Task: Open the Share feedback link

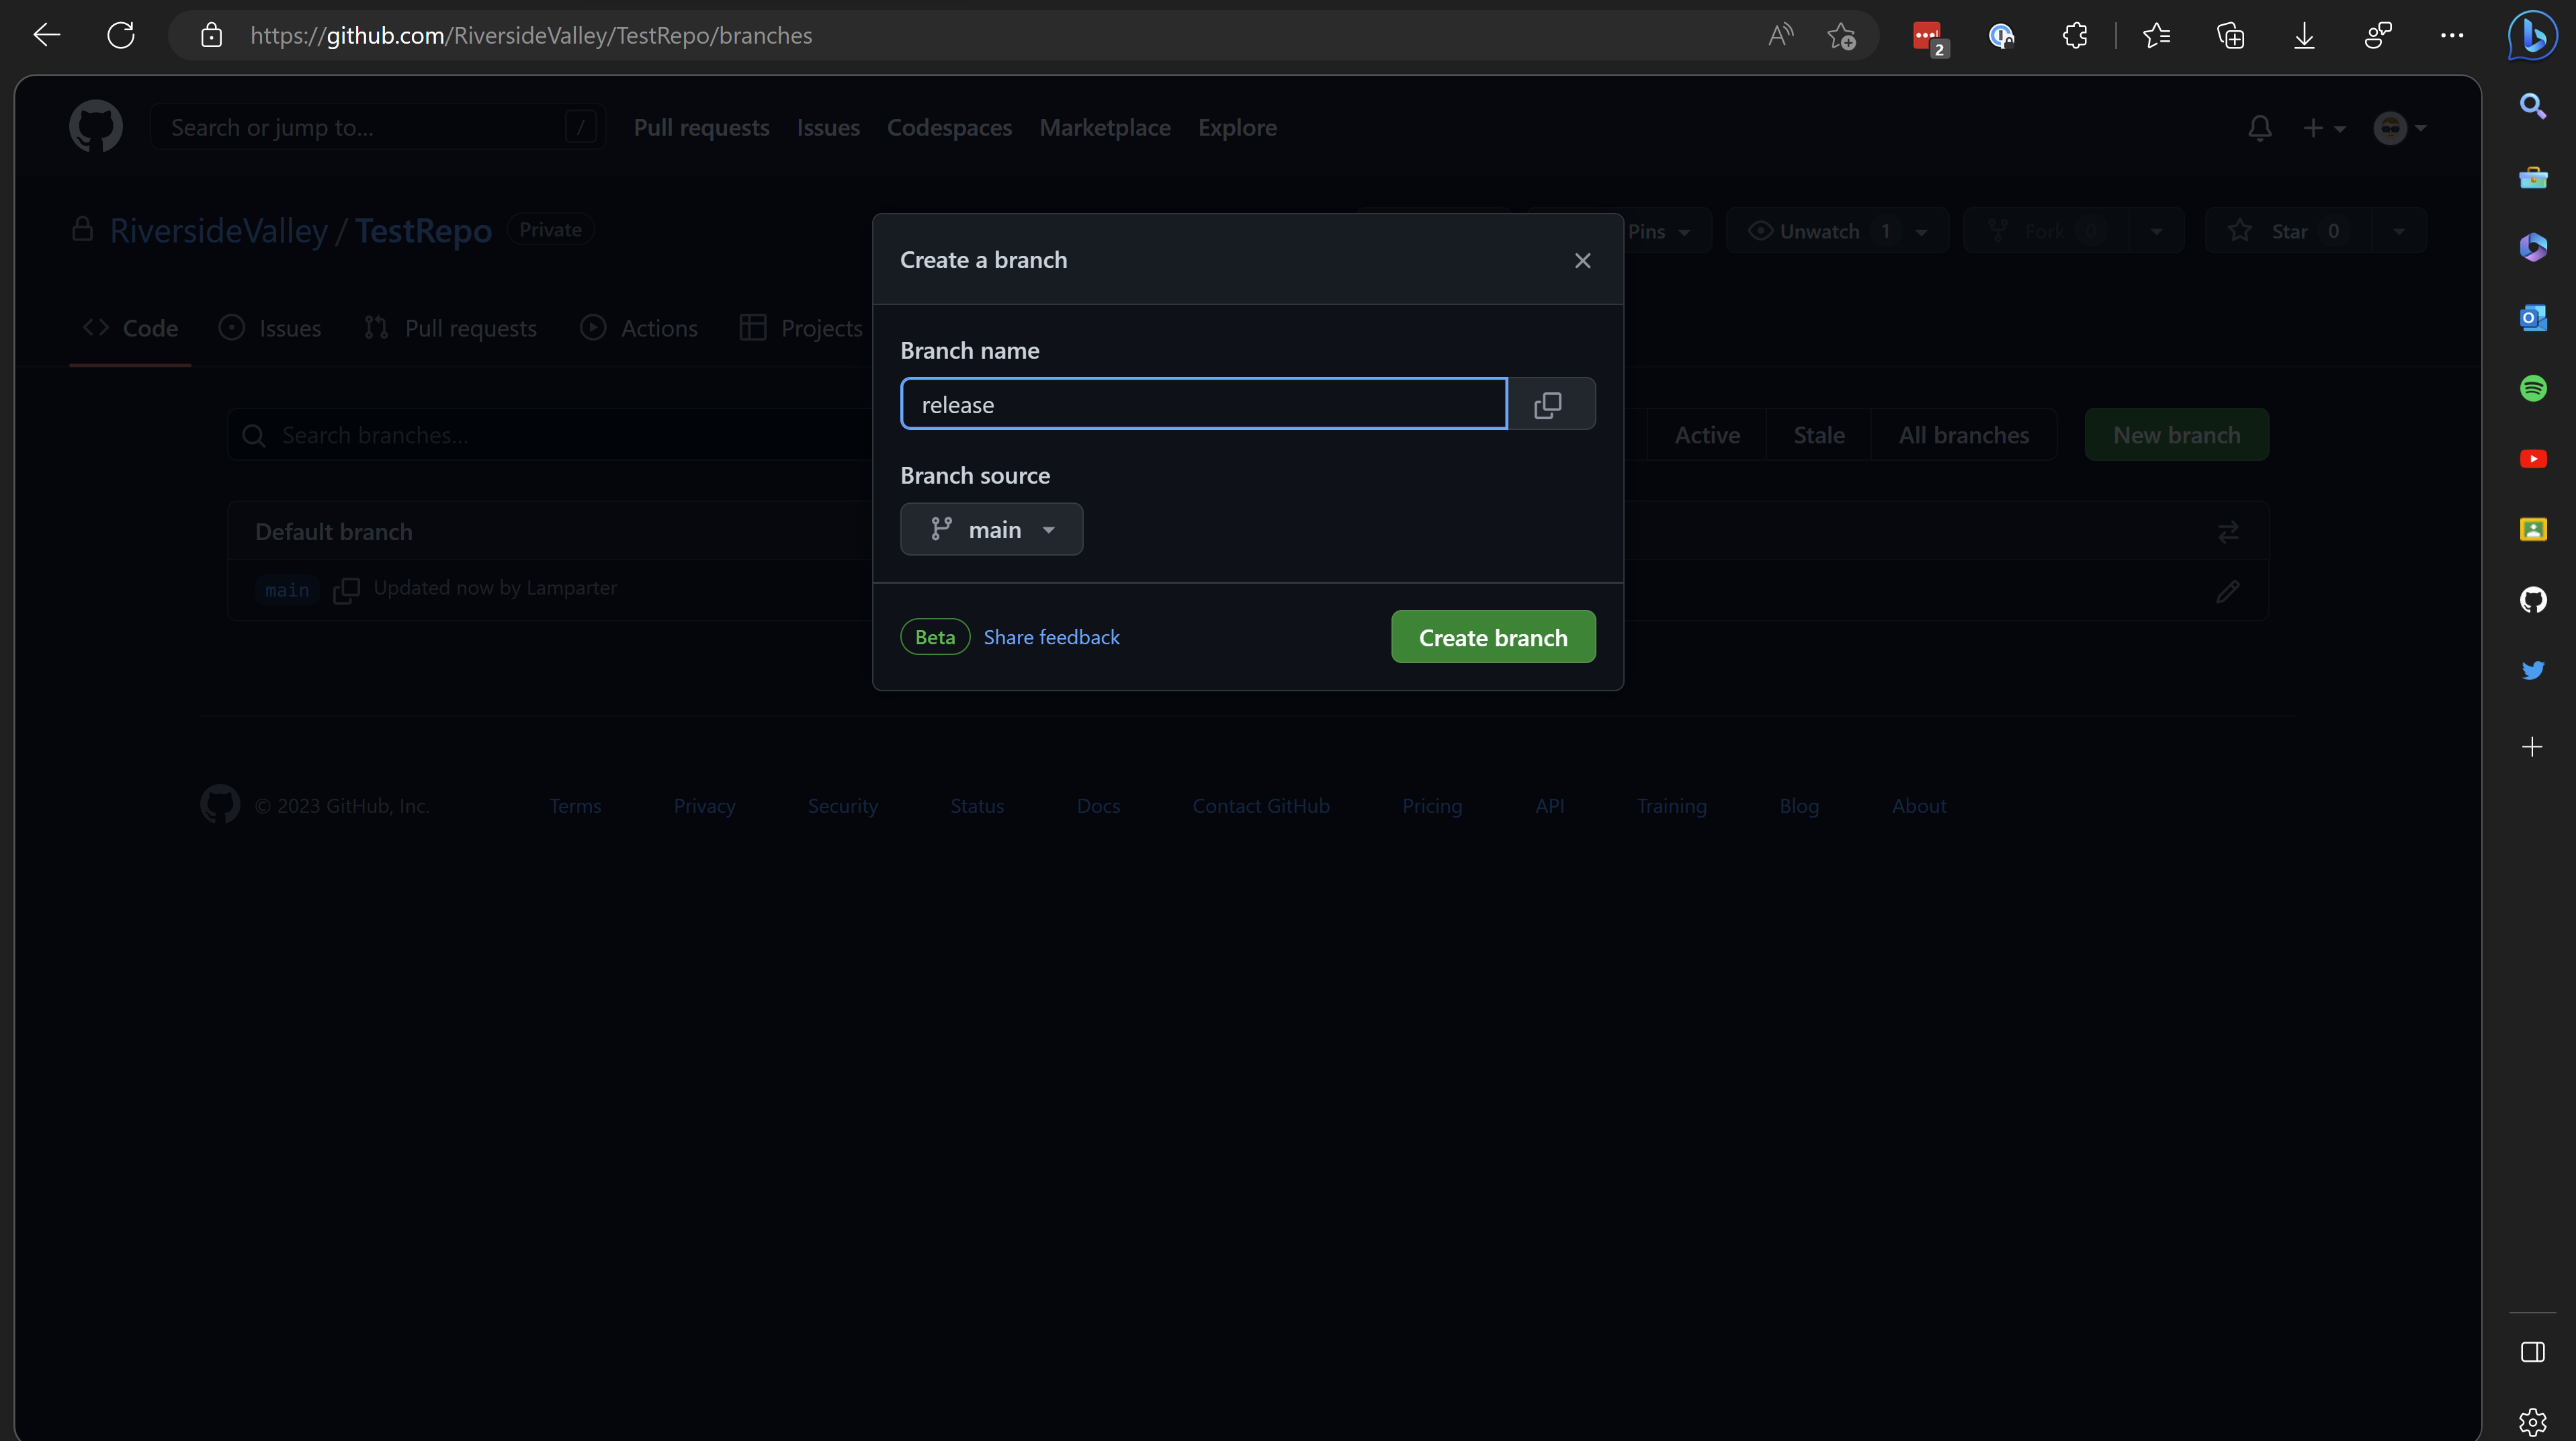Action: 1051,636
